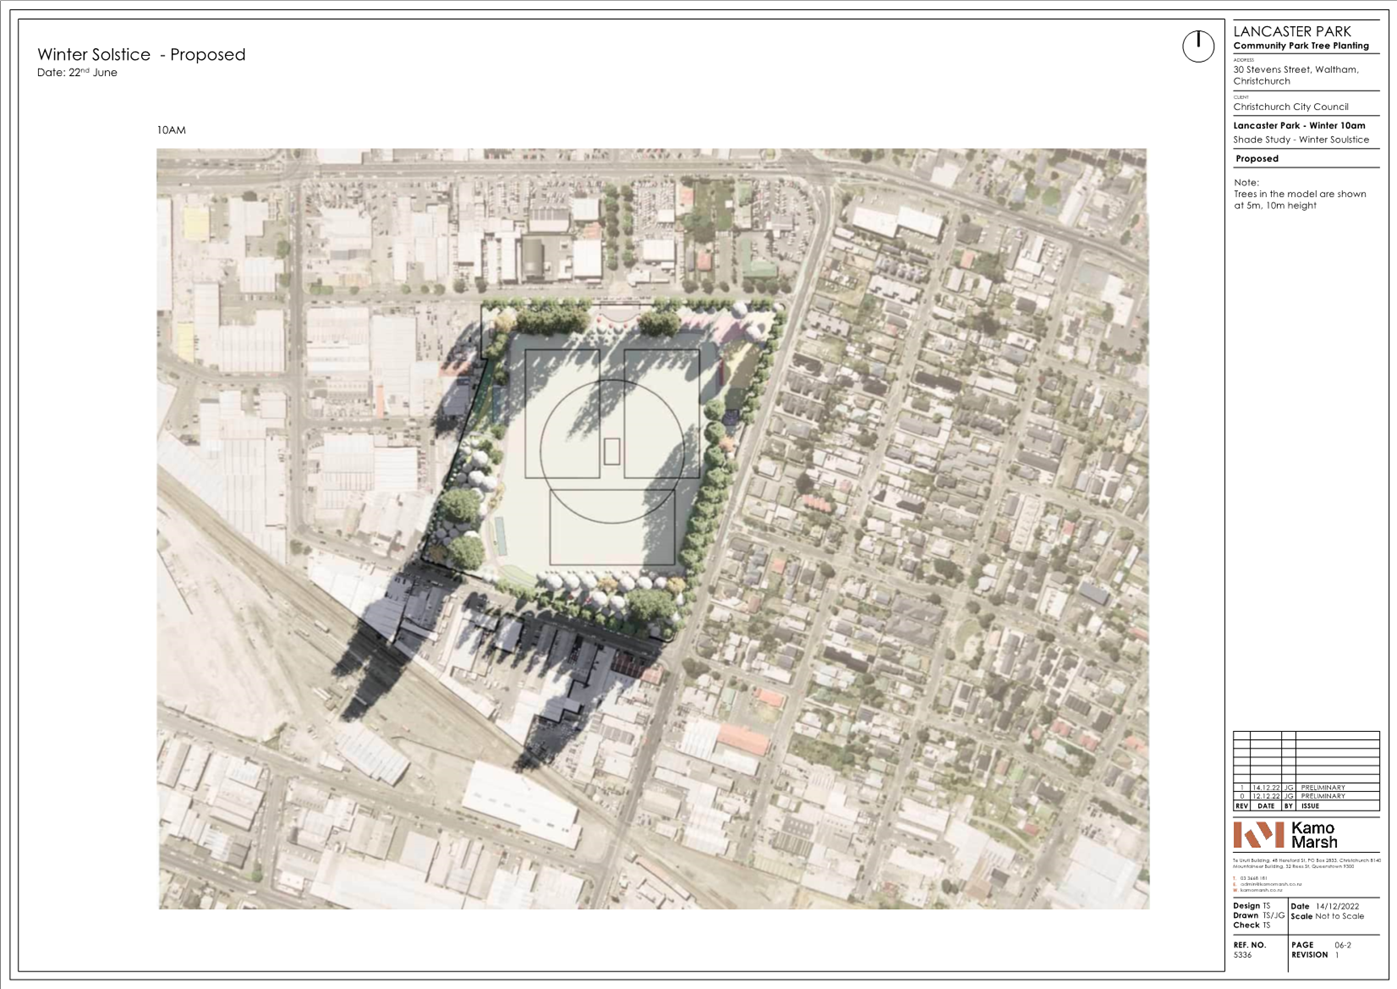Click the '12.12.22' revision date cell

point(1265,796)
